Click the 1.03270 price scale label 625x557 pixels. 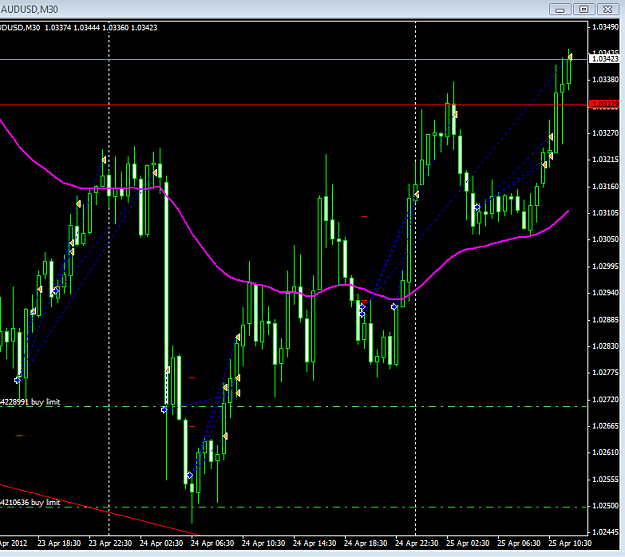pos(605,133)
